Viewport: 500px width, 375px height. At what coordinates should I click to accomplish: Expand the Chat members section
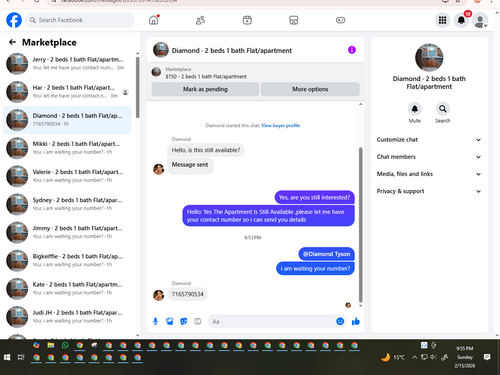429,157
